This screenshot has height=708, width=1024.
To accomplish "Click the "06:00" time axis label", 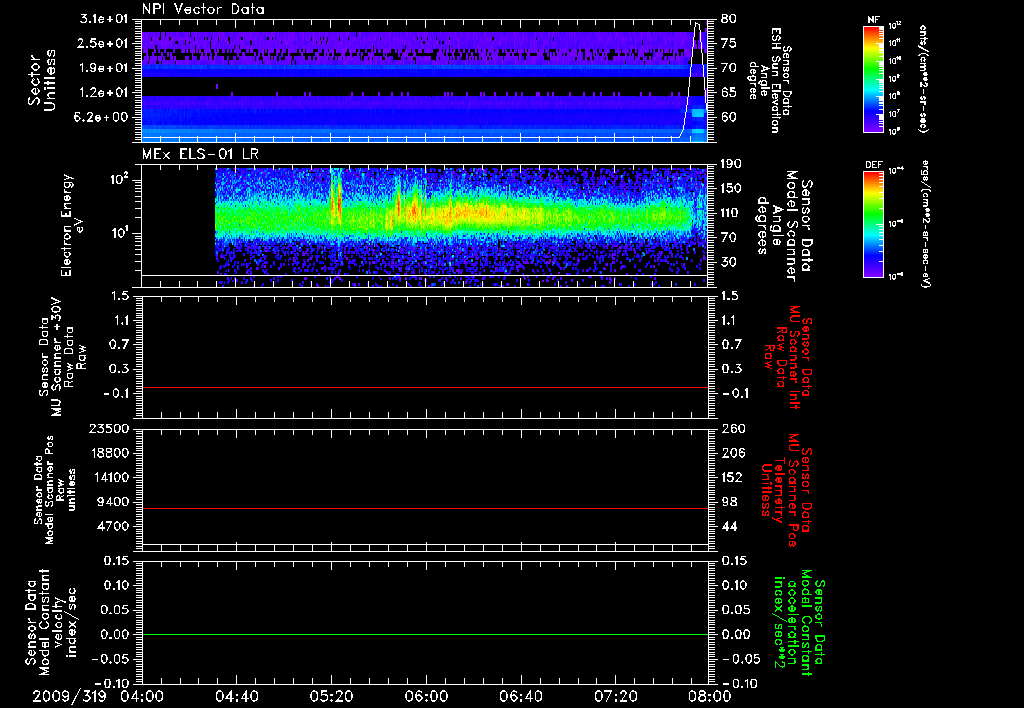I will coord(426,696).
